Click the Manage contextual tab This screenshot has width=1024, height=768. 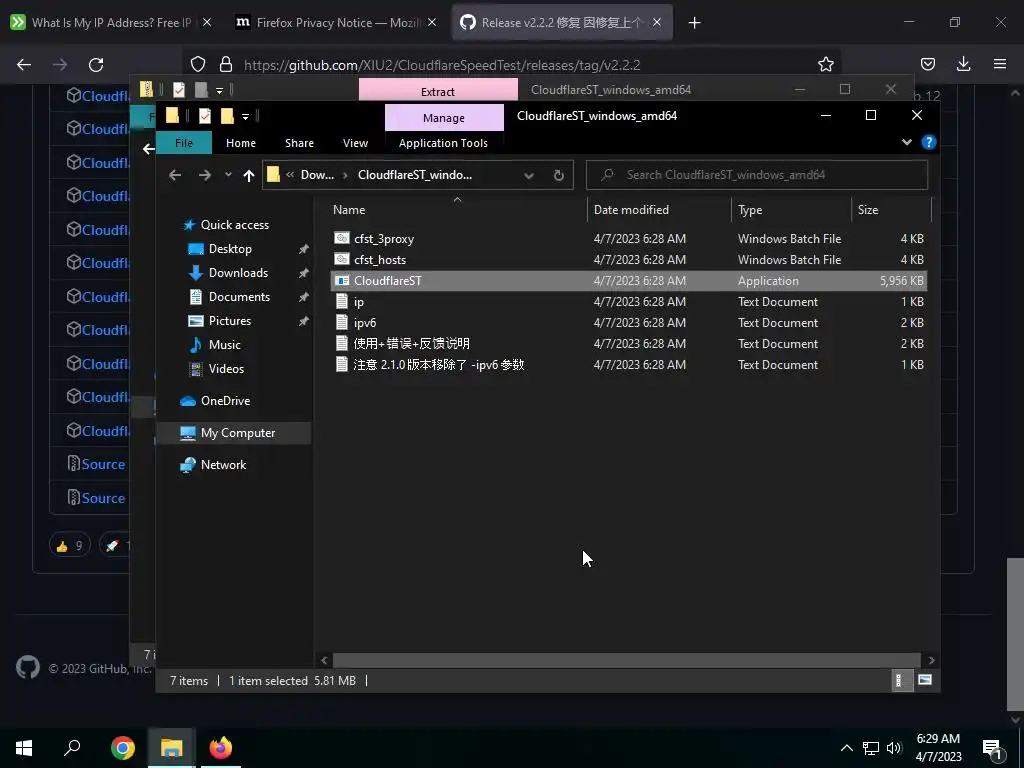[x=444, y=118]
